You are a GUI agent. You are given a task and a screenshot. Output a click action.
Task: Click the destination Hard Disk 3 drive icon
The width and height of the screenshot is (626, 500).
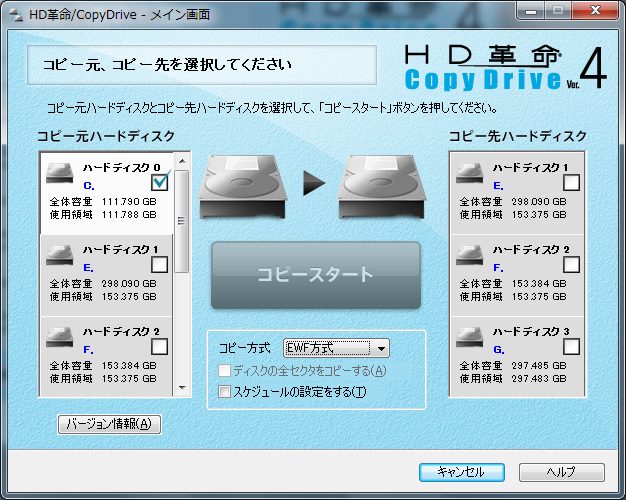coord(470,337)
